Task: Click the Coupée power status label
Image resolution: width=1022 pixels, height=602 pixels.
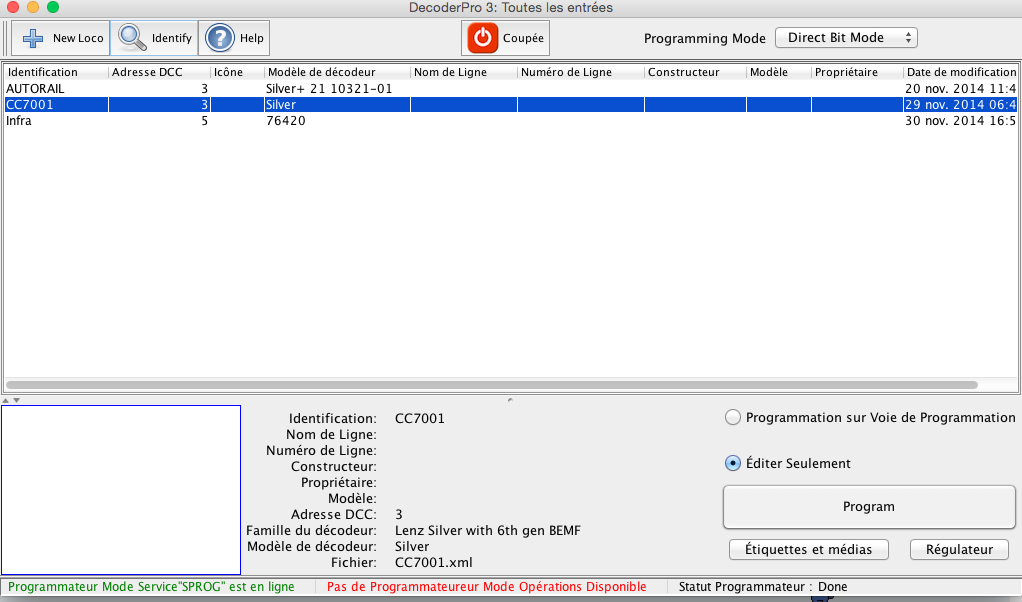Action: coord(523,38)
